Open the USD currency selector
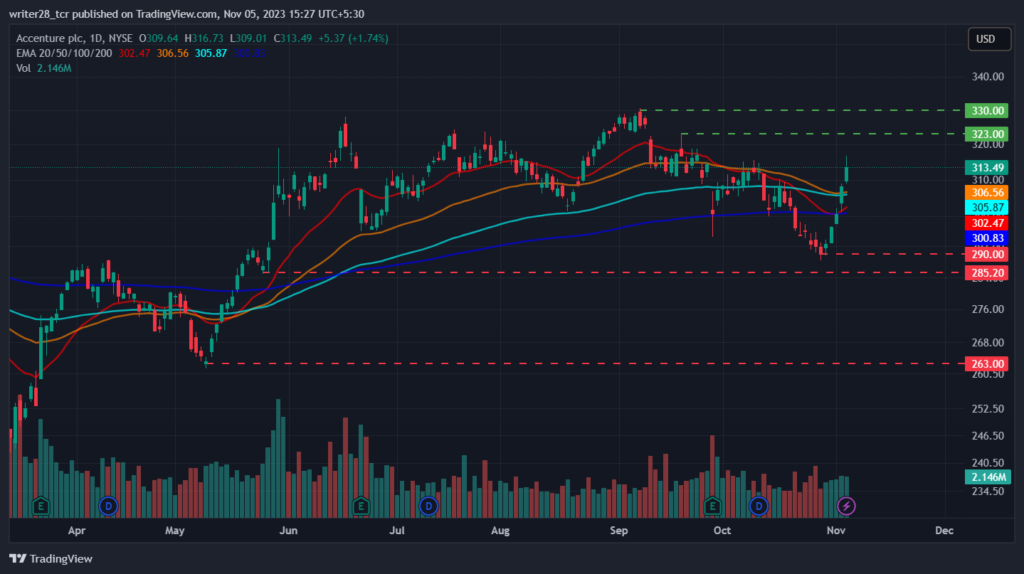The height and width of the screenshot is (574, 1024). point(989,39)
